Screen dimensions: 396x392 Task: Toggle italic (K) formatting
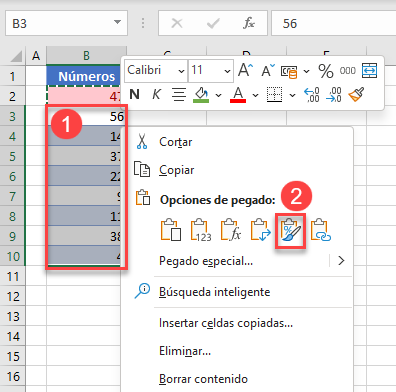click(x=156, y=95)
